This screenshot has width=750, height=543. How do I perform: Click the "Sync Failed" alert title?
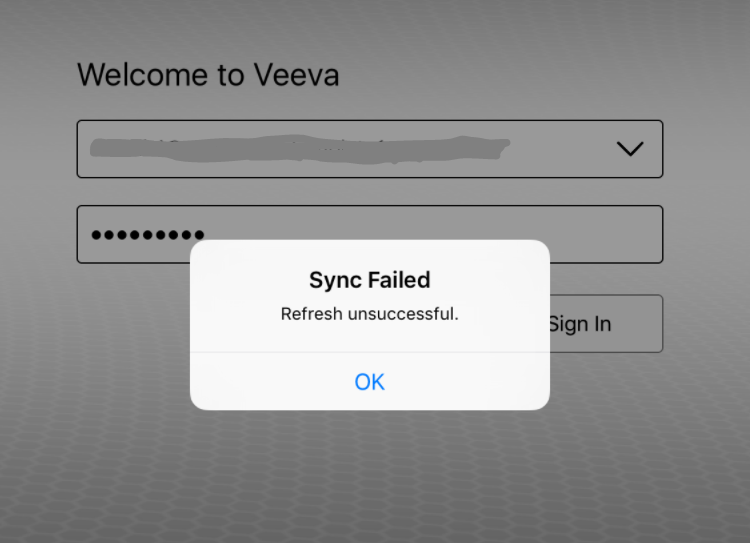click(x=369, y=279)
